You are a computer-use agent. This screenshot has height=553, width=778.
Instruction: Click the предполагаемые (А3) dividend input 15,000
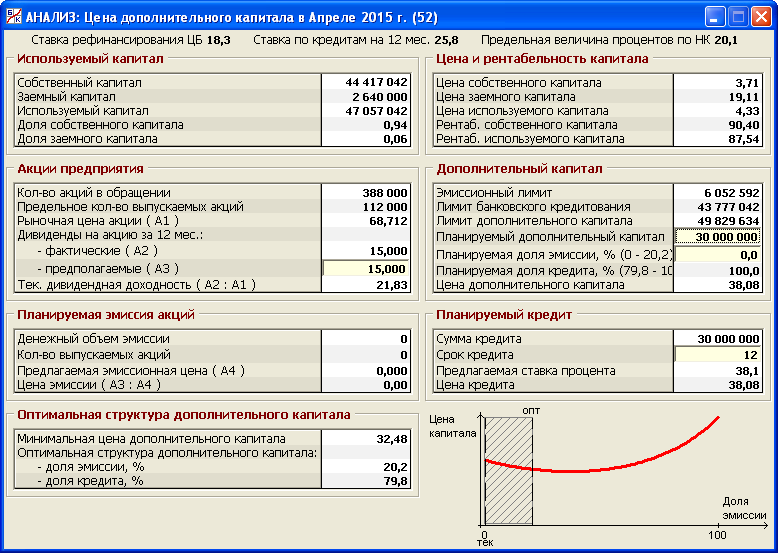pos(366,269)
